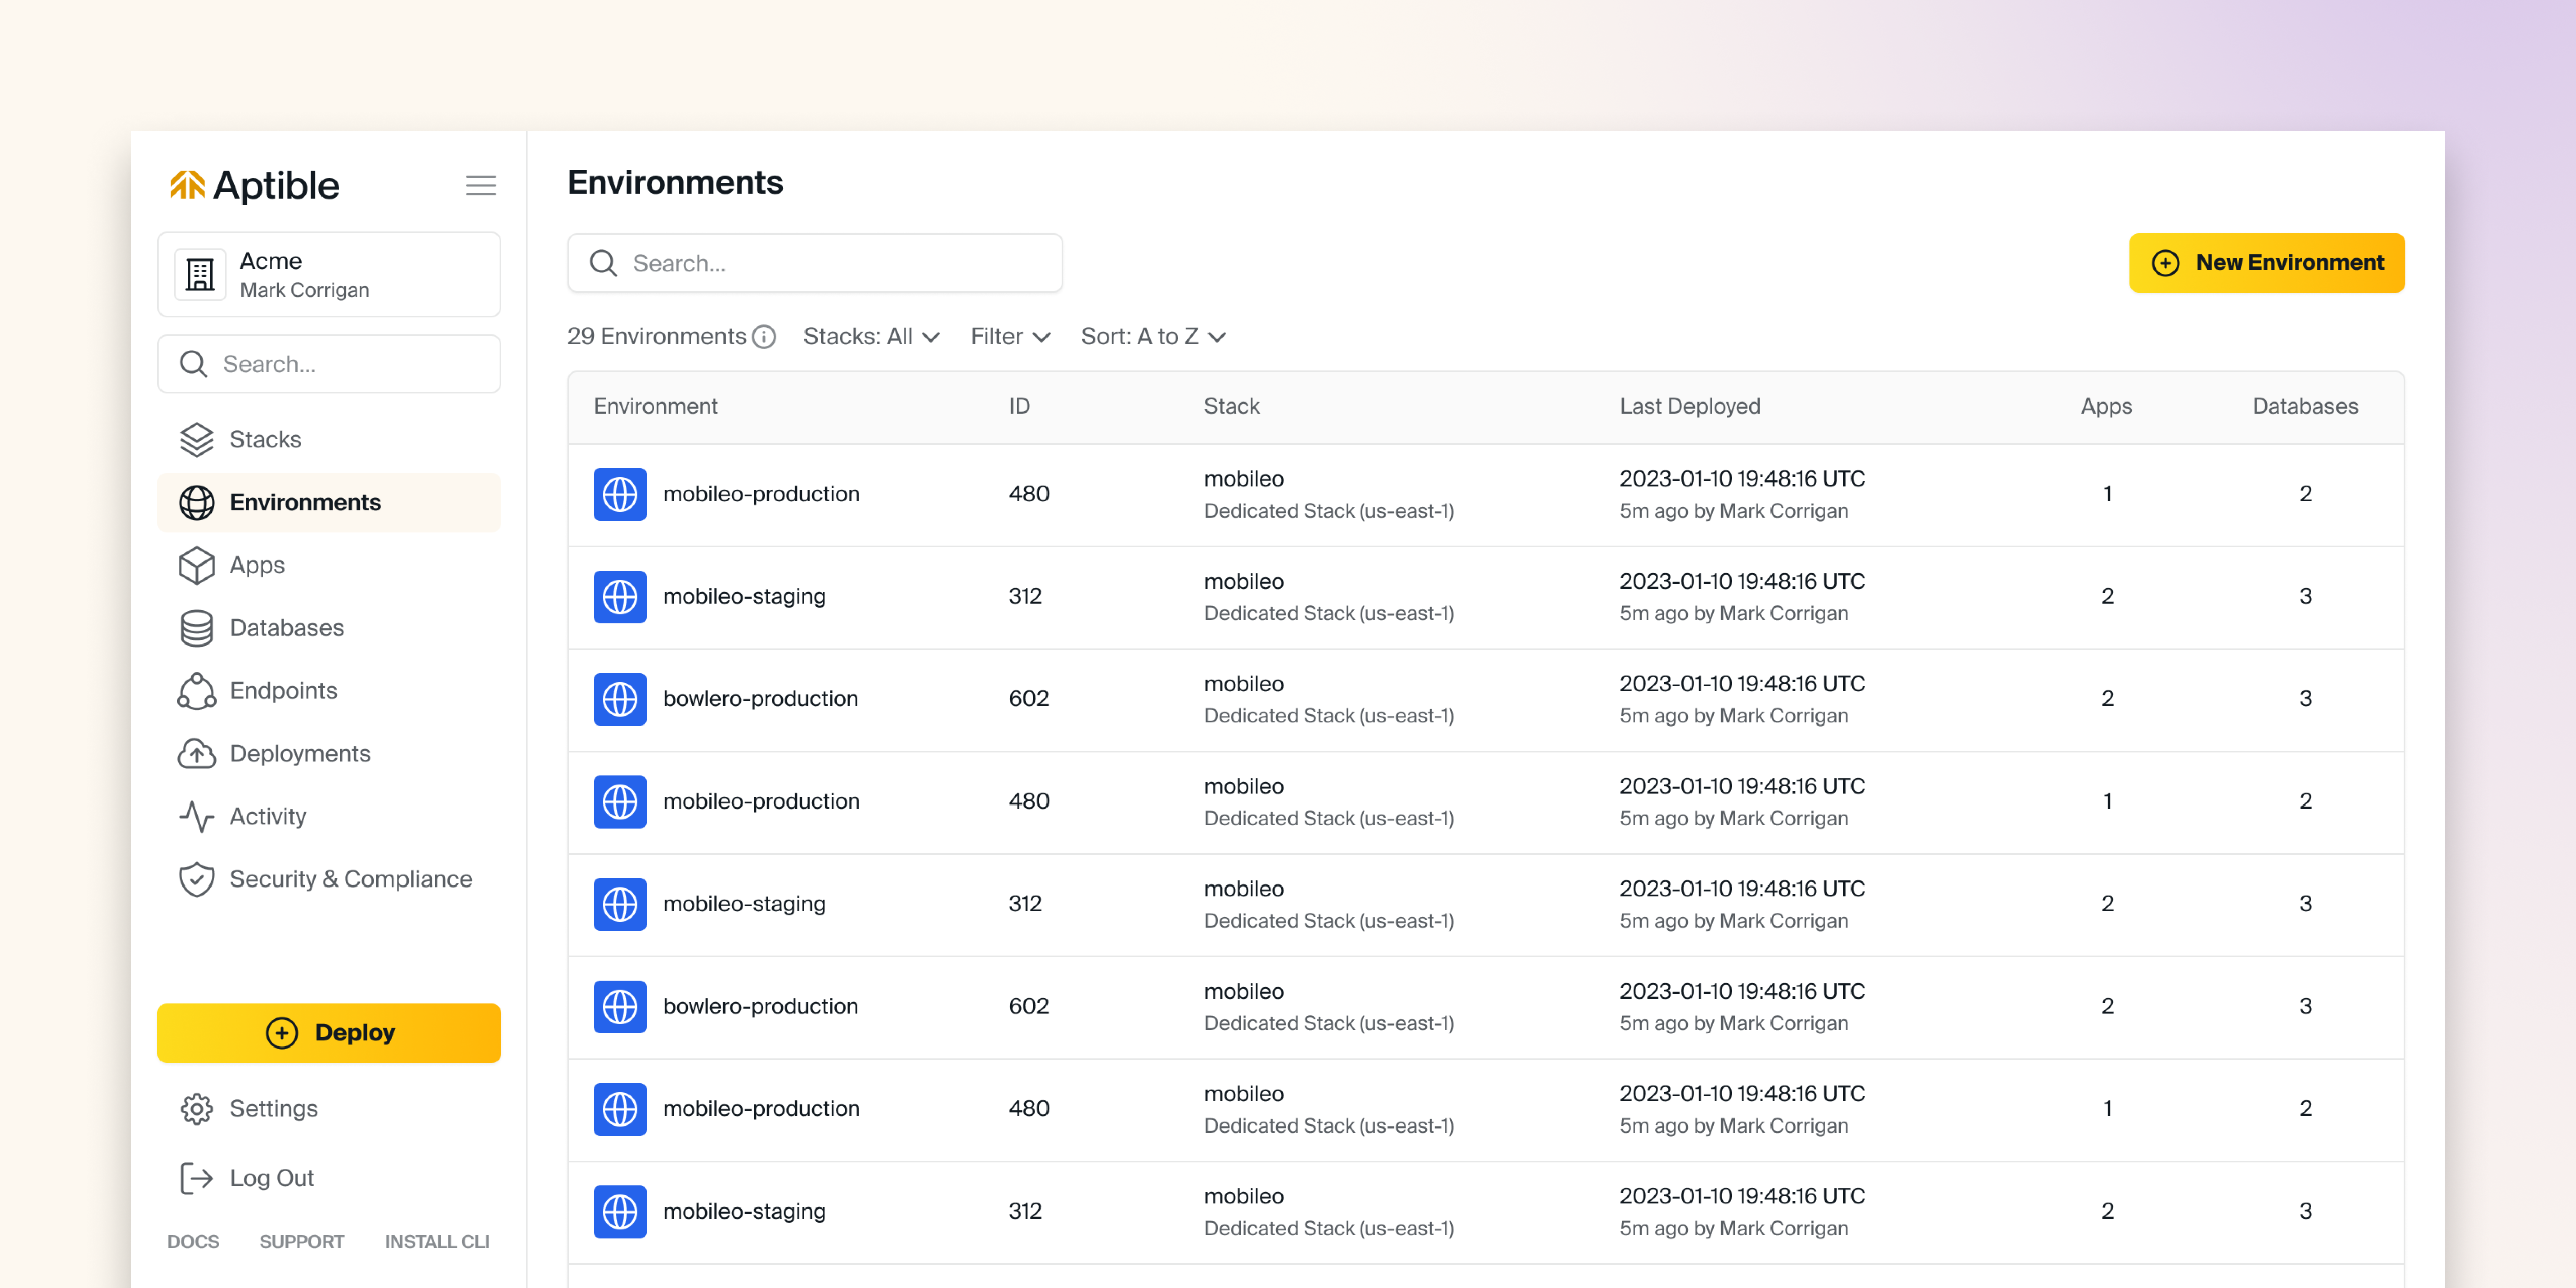Open the Filter dropdown
The height and width of the screenshot is (1288, 2576).
tap(1010, 337)
